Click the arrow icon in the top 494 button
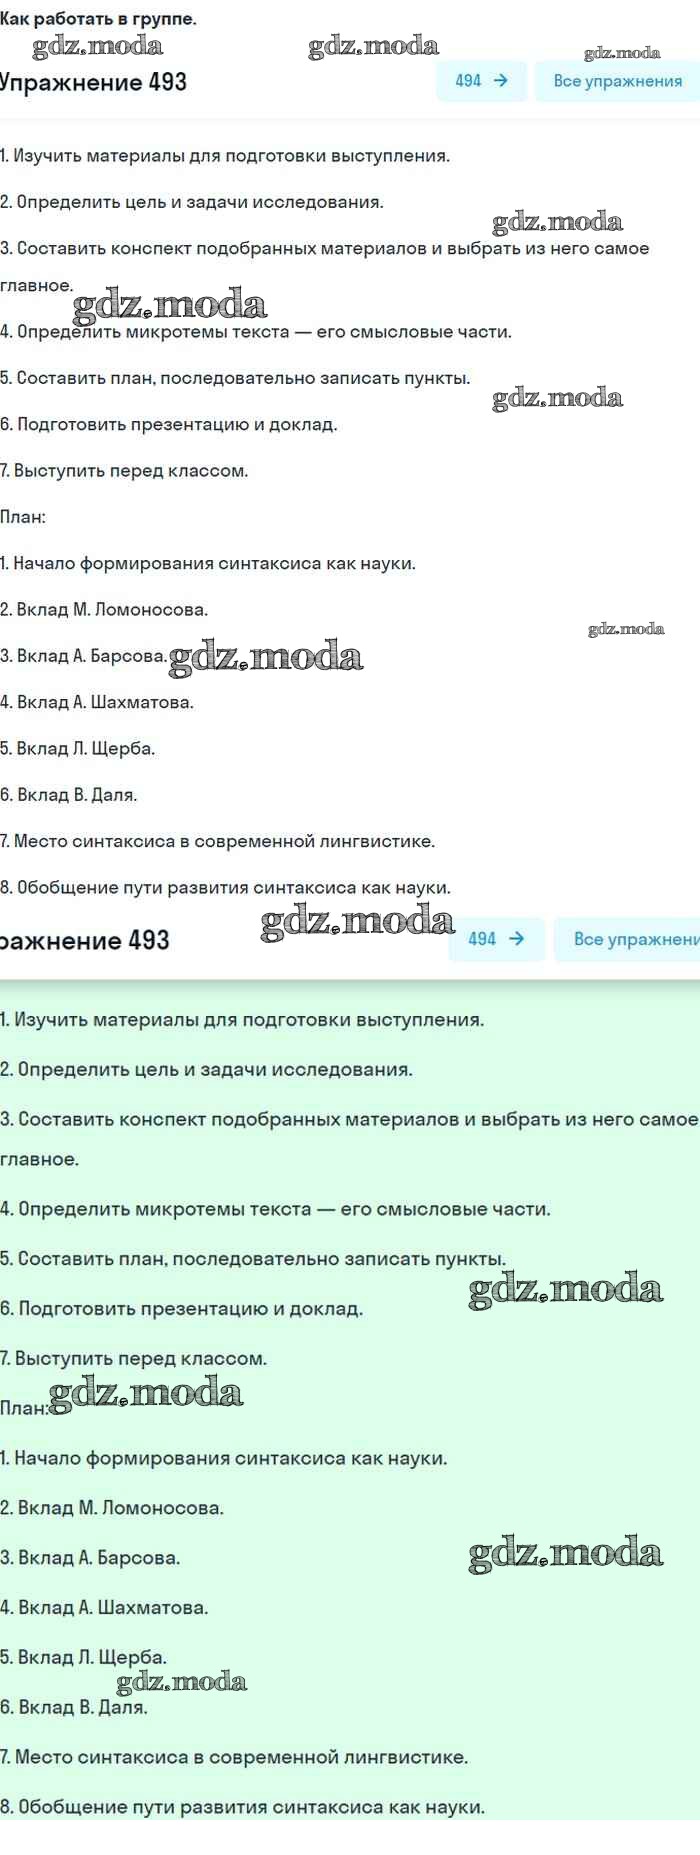 [501, 81]
